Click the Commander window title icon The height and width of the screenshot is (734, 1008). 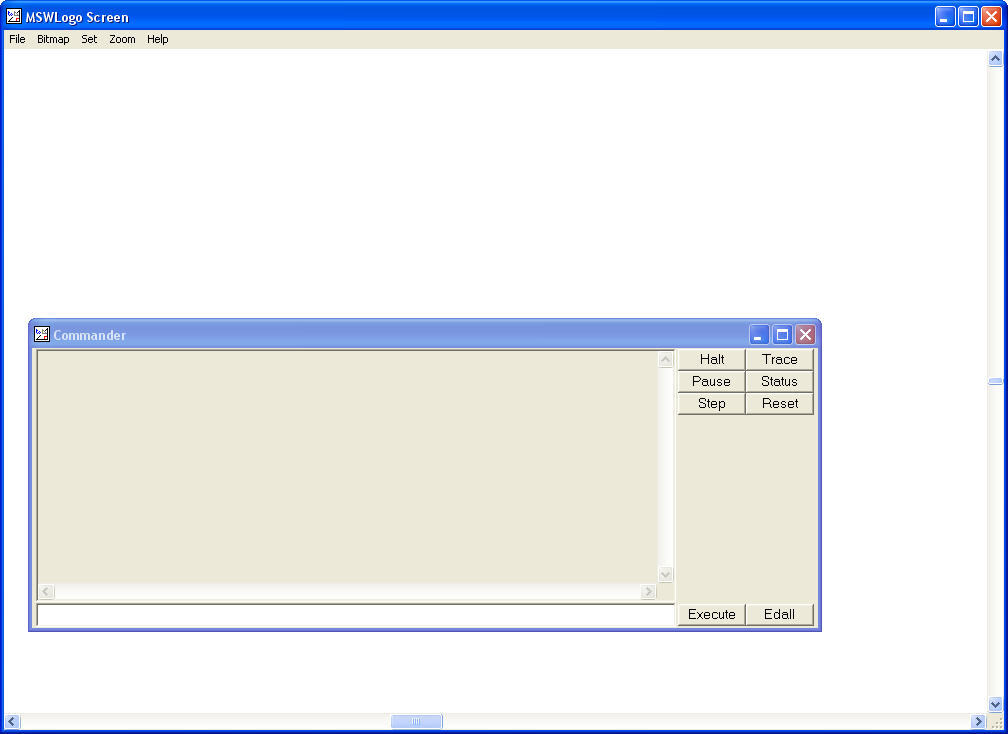coord(42,335)
